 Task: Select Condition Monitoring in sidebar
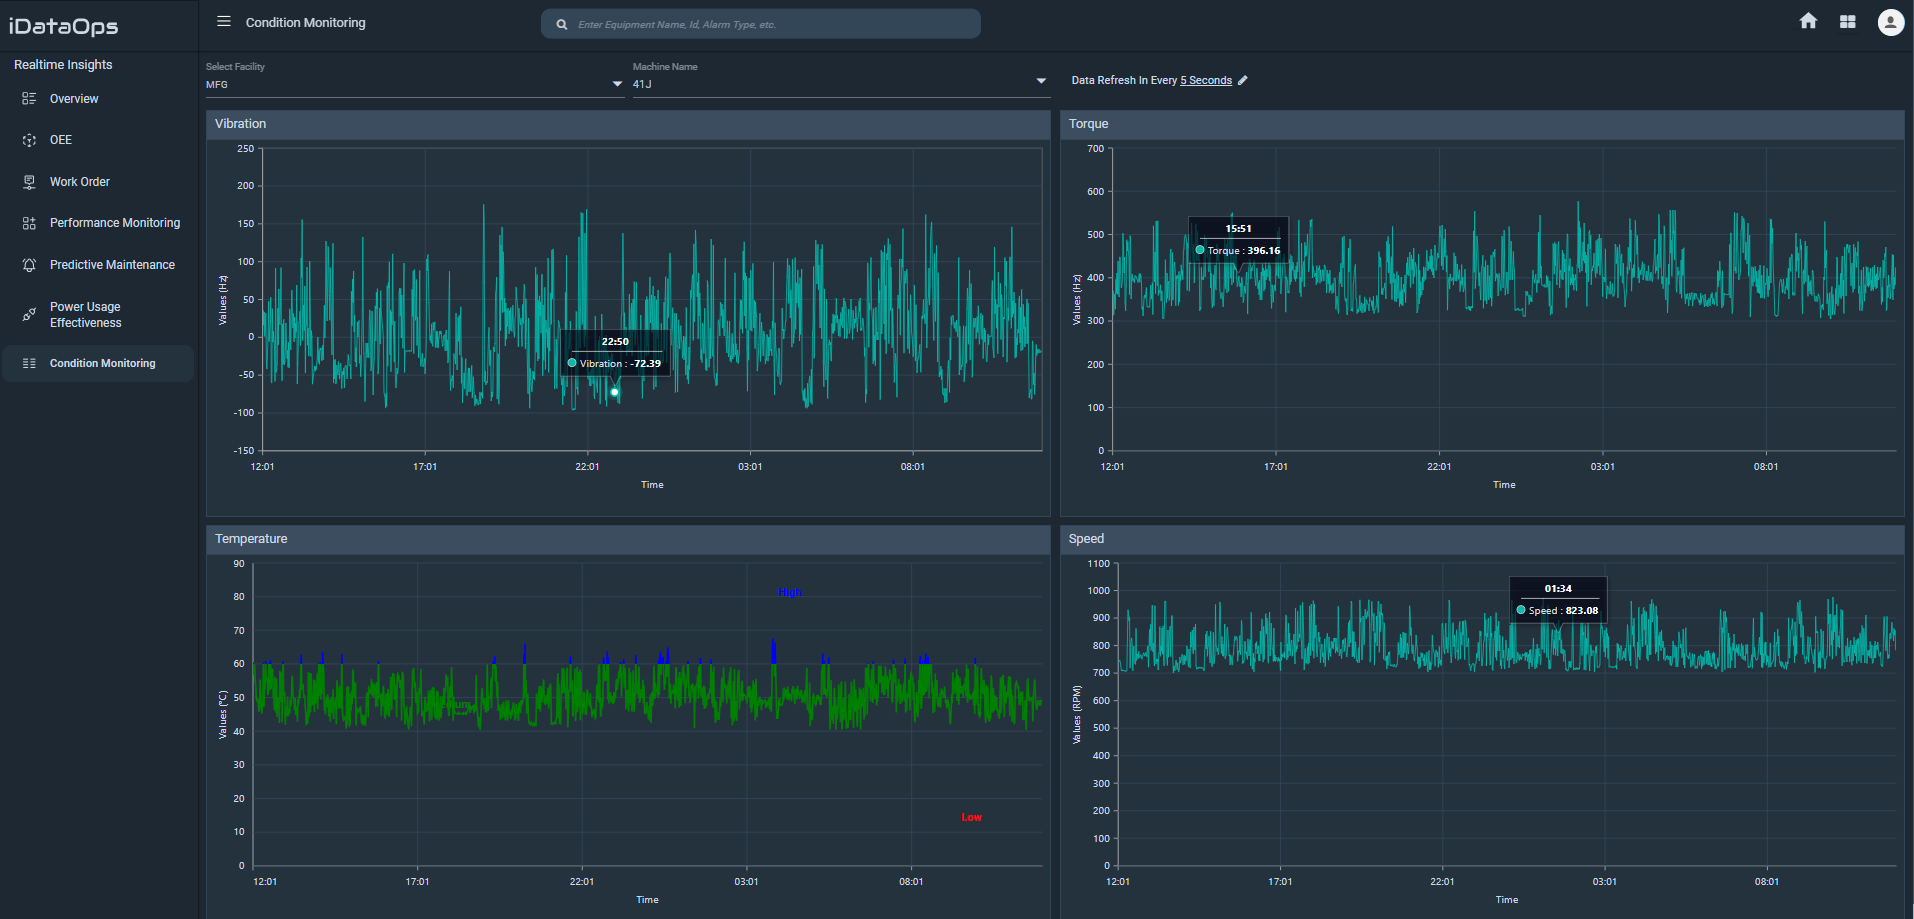(102, 364)
